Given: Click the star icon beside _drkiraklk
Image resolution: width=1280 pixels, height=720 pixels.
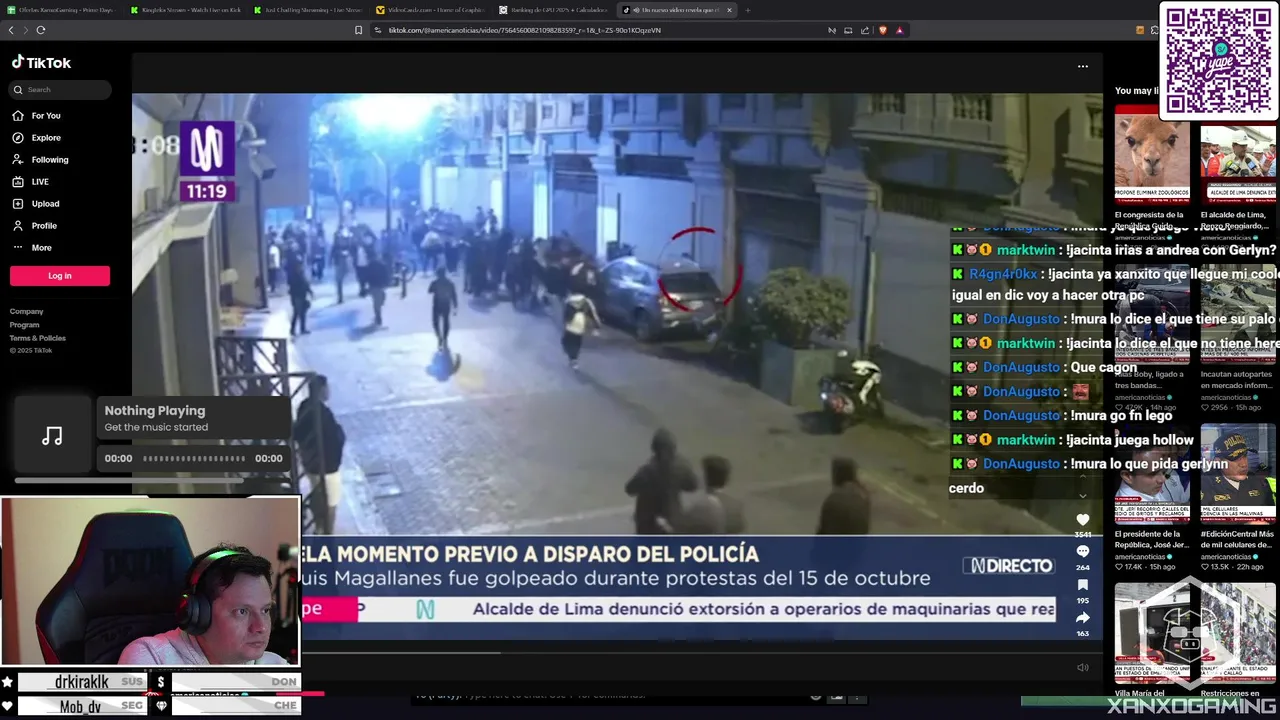Looking at the screenshot, I should tap(8, 682).
